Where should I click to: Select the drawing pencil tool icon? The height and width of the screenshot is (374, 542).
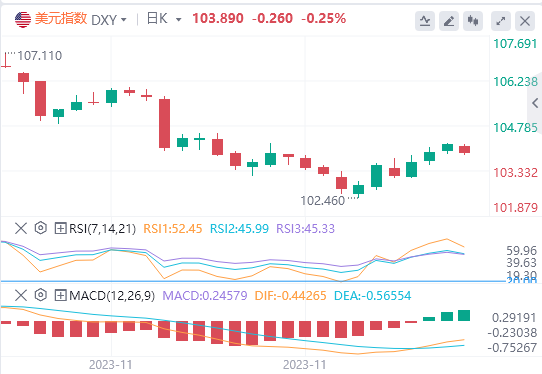pos(449,21)
